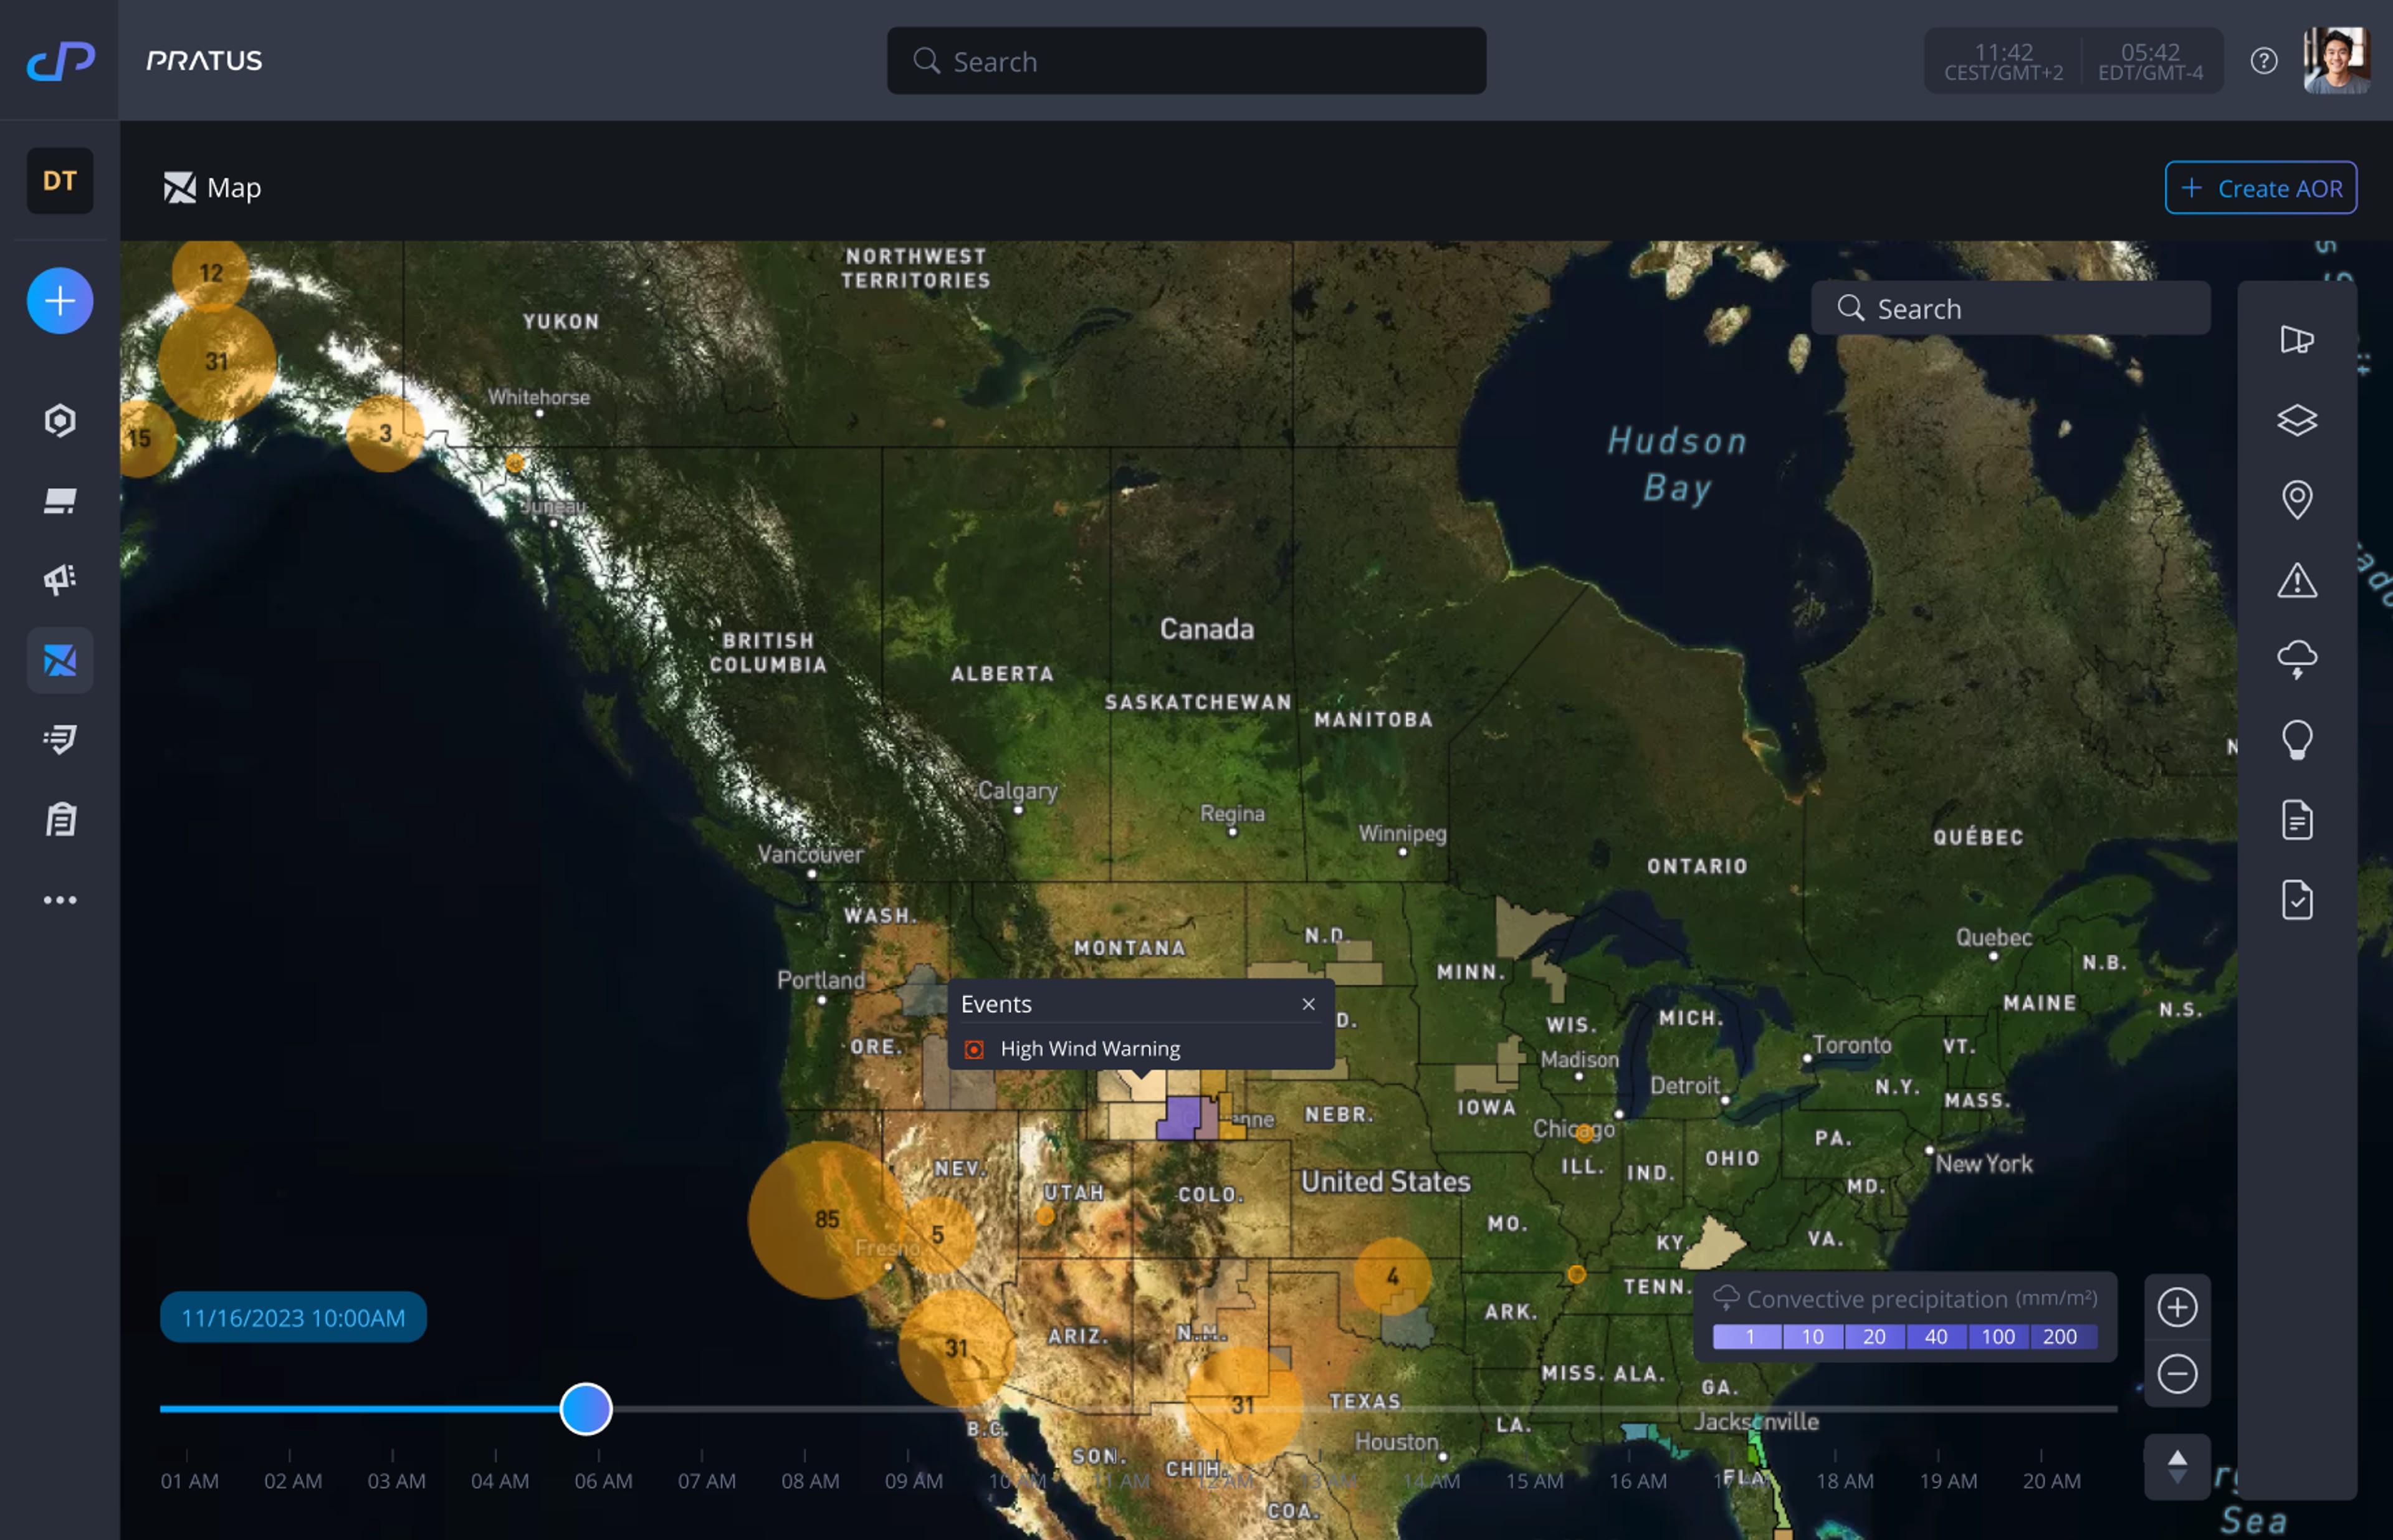This screenshot has width=2393, height=1540.
Task: Jump to 19 AM on the timeline
Action: [1948, 1480]
